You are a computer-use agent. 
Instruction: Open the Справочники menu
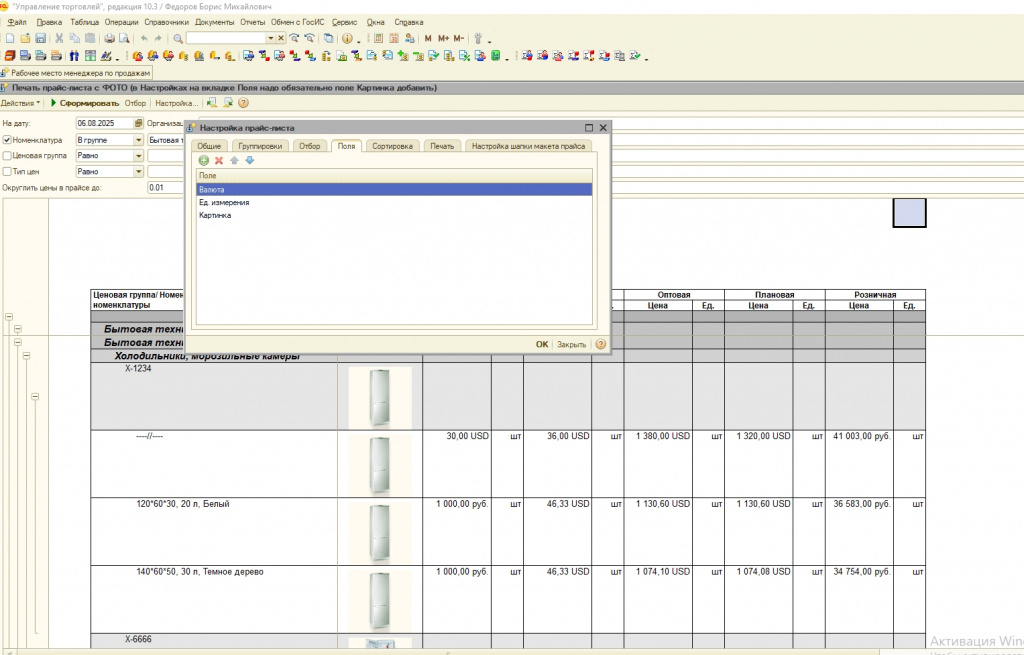pos(167,21)
